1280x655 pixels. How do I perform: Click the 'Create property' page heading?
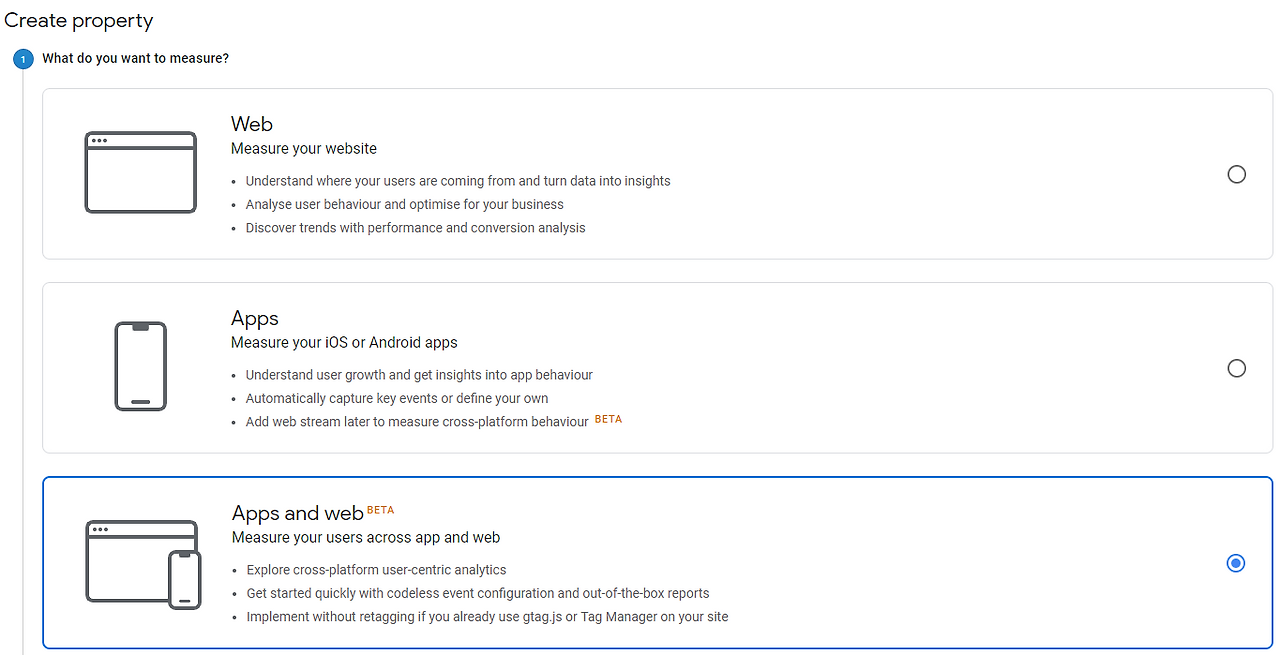click(x=79, y=20)
